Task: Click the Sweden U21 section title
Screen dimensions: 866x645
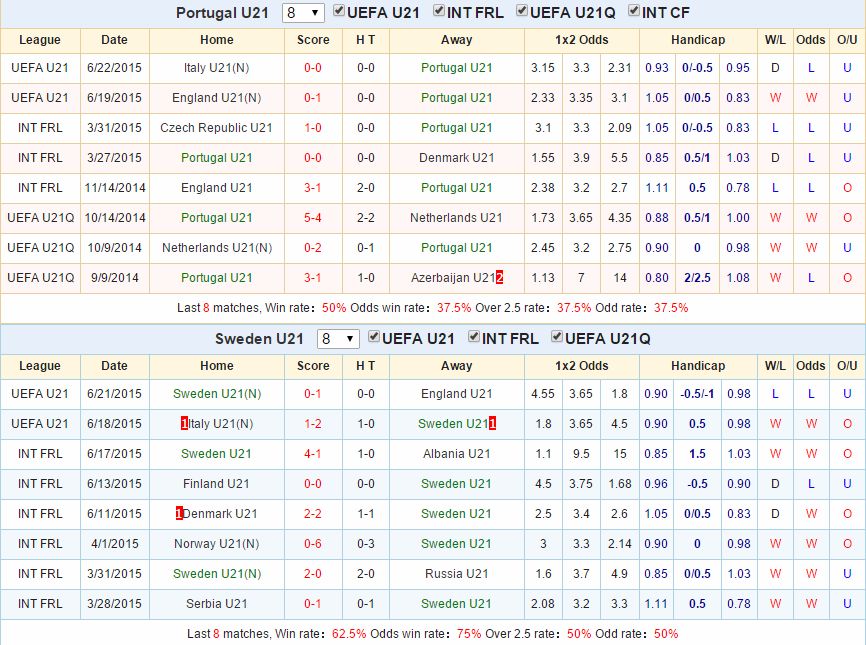Action: [259, 339]
